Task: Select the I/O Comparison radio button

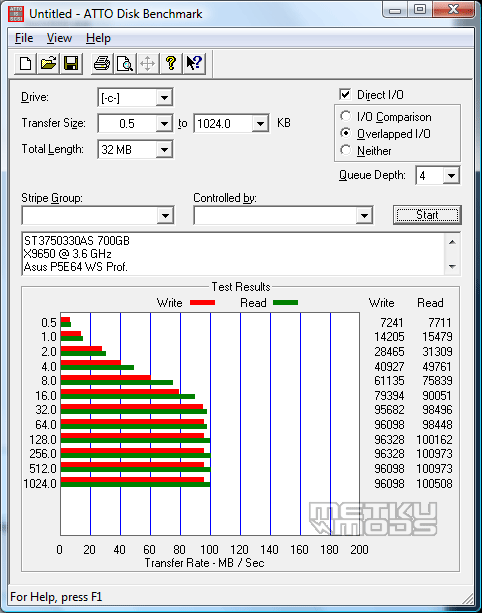Action: tap(345, 116)
